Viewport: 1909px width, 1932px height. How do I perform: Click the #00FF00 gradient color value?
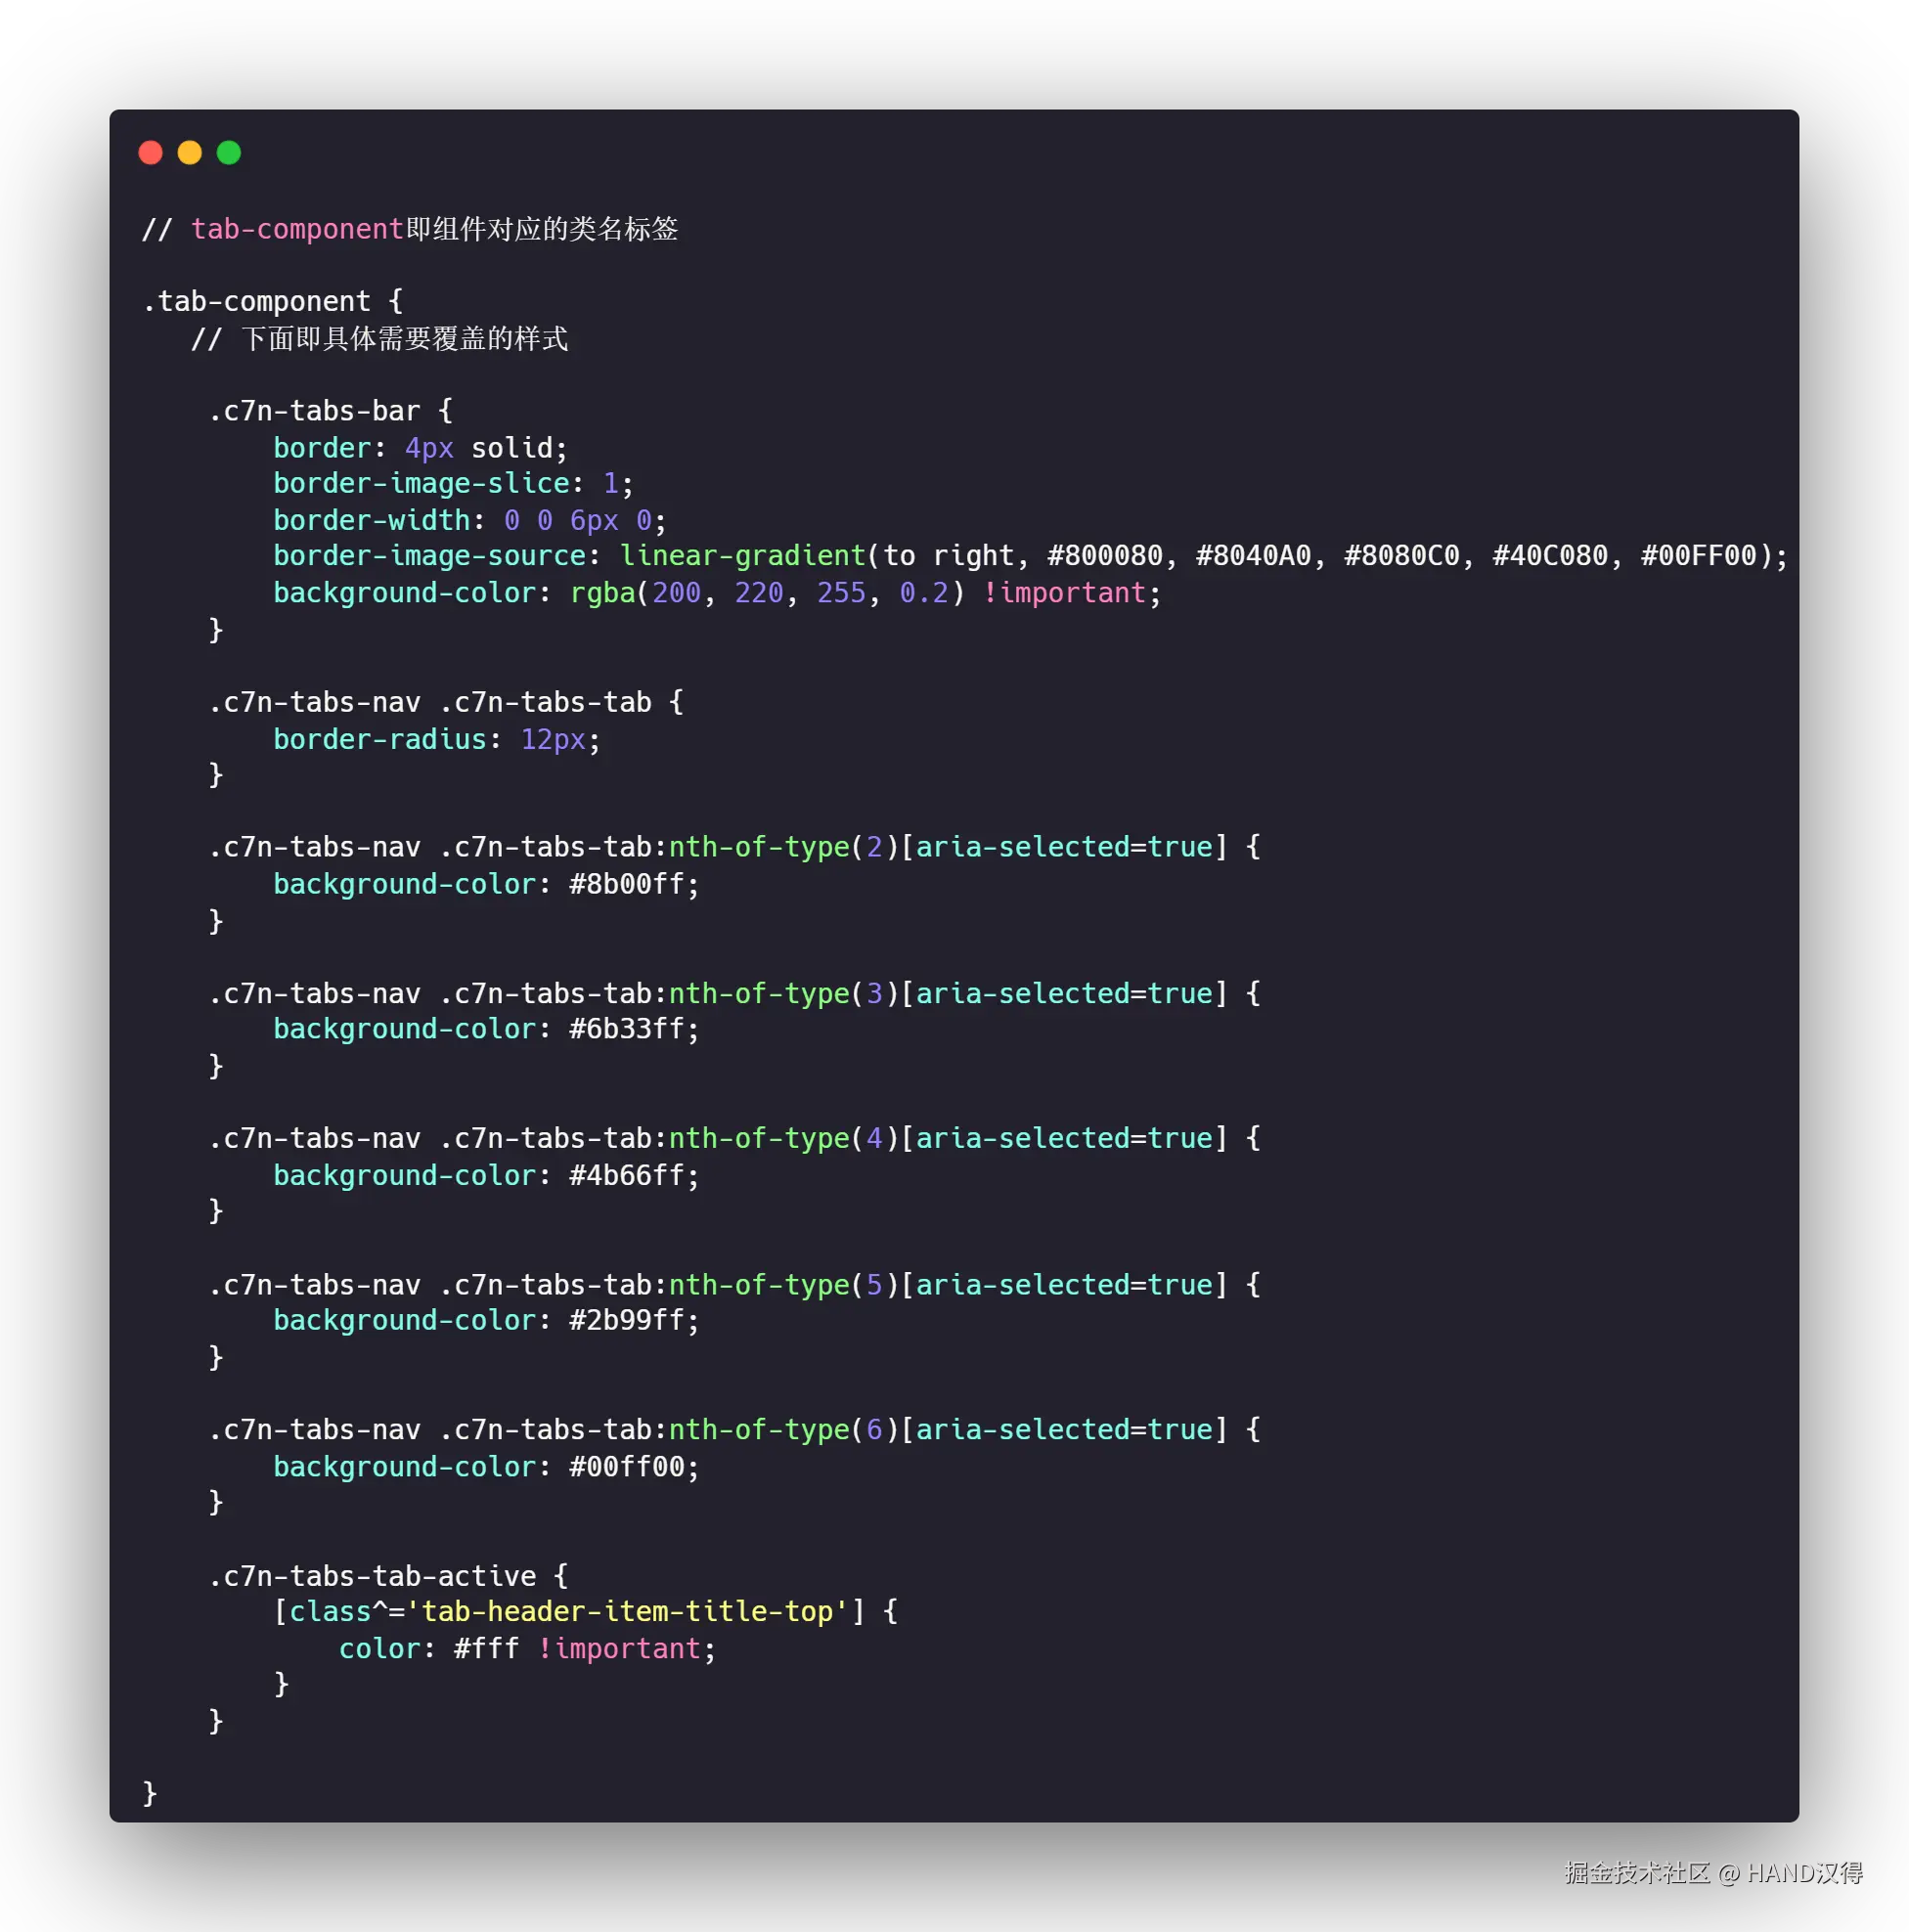point(1698,556)
